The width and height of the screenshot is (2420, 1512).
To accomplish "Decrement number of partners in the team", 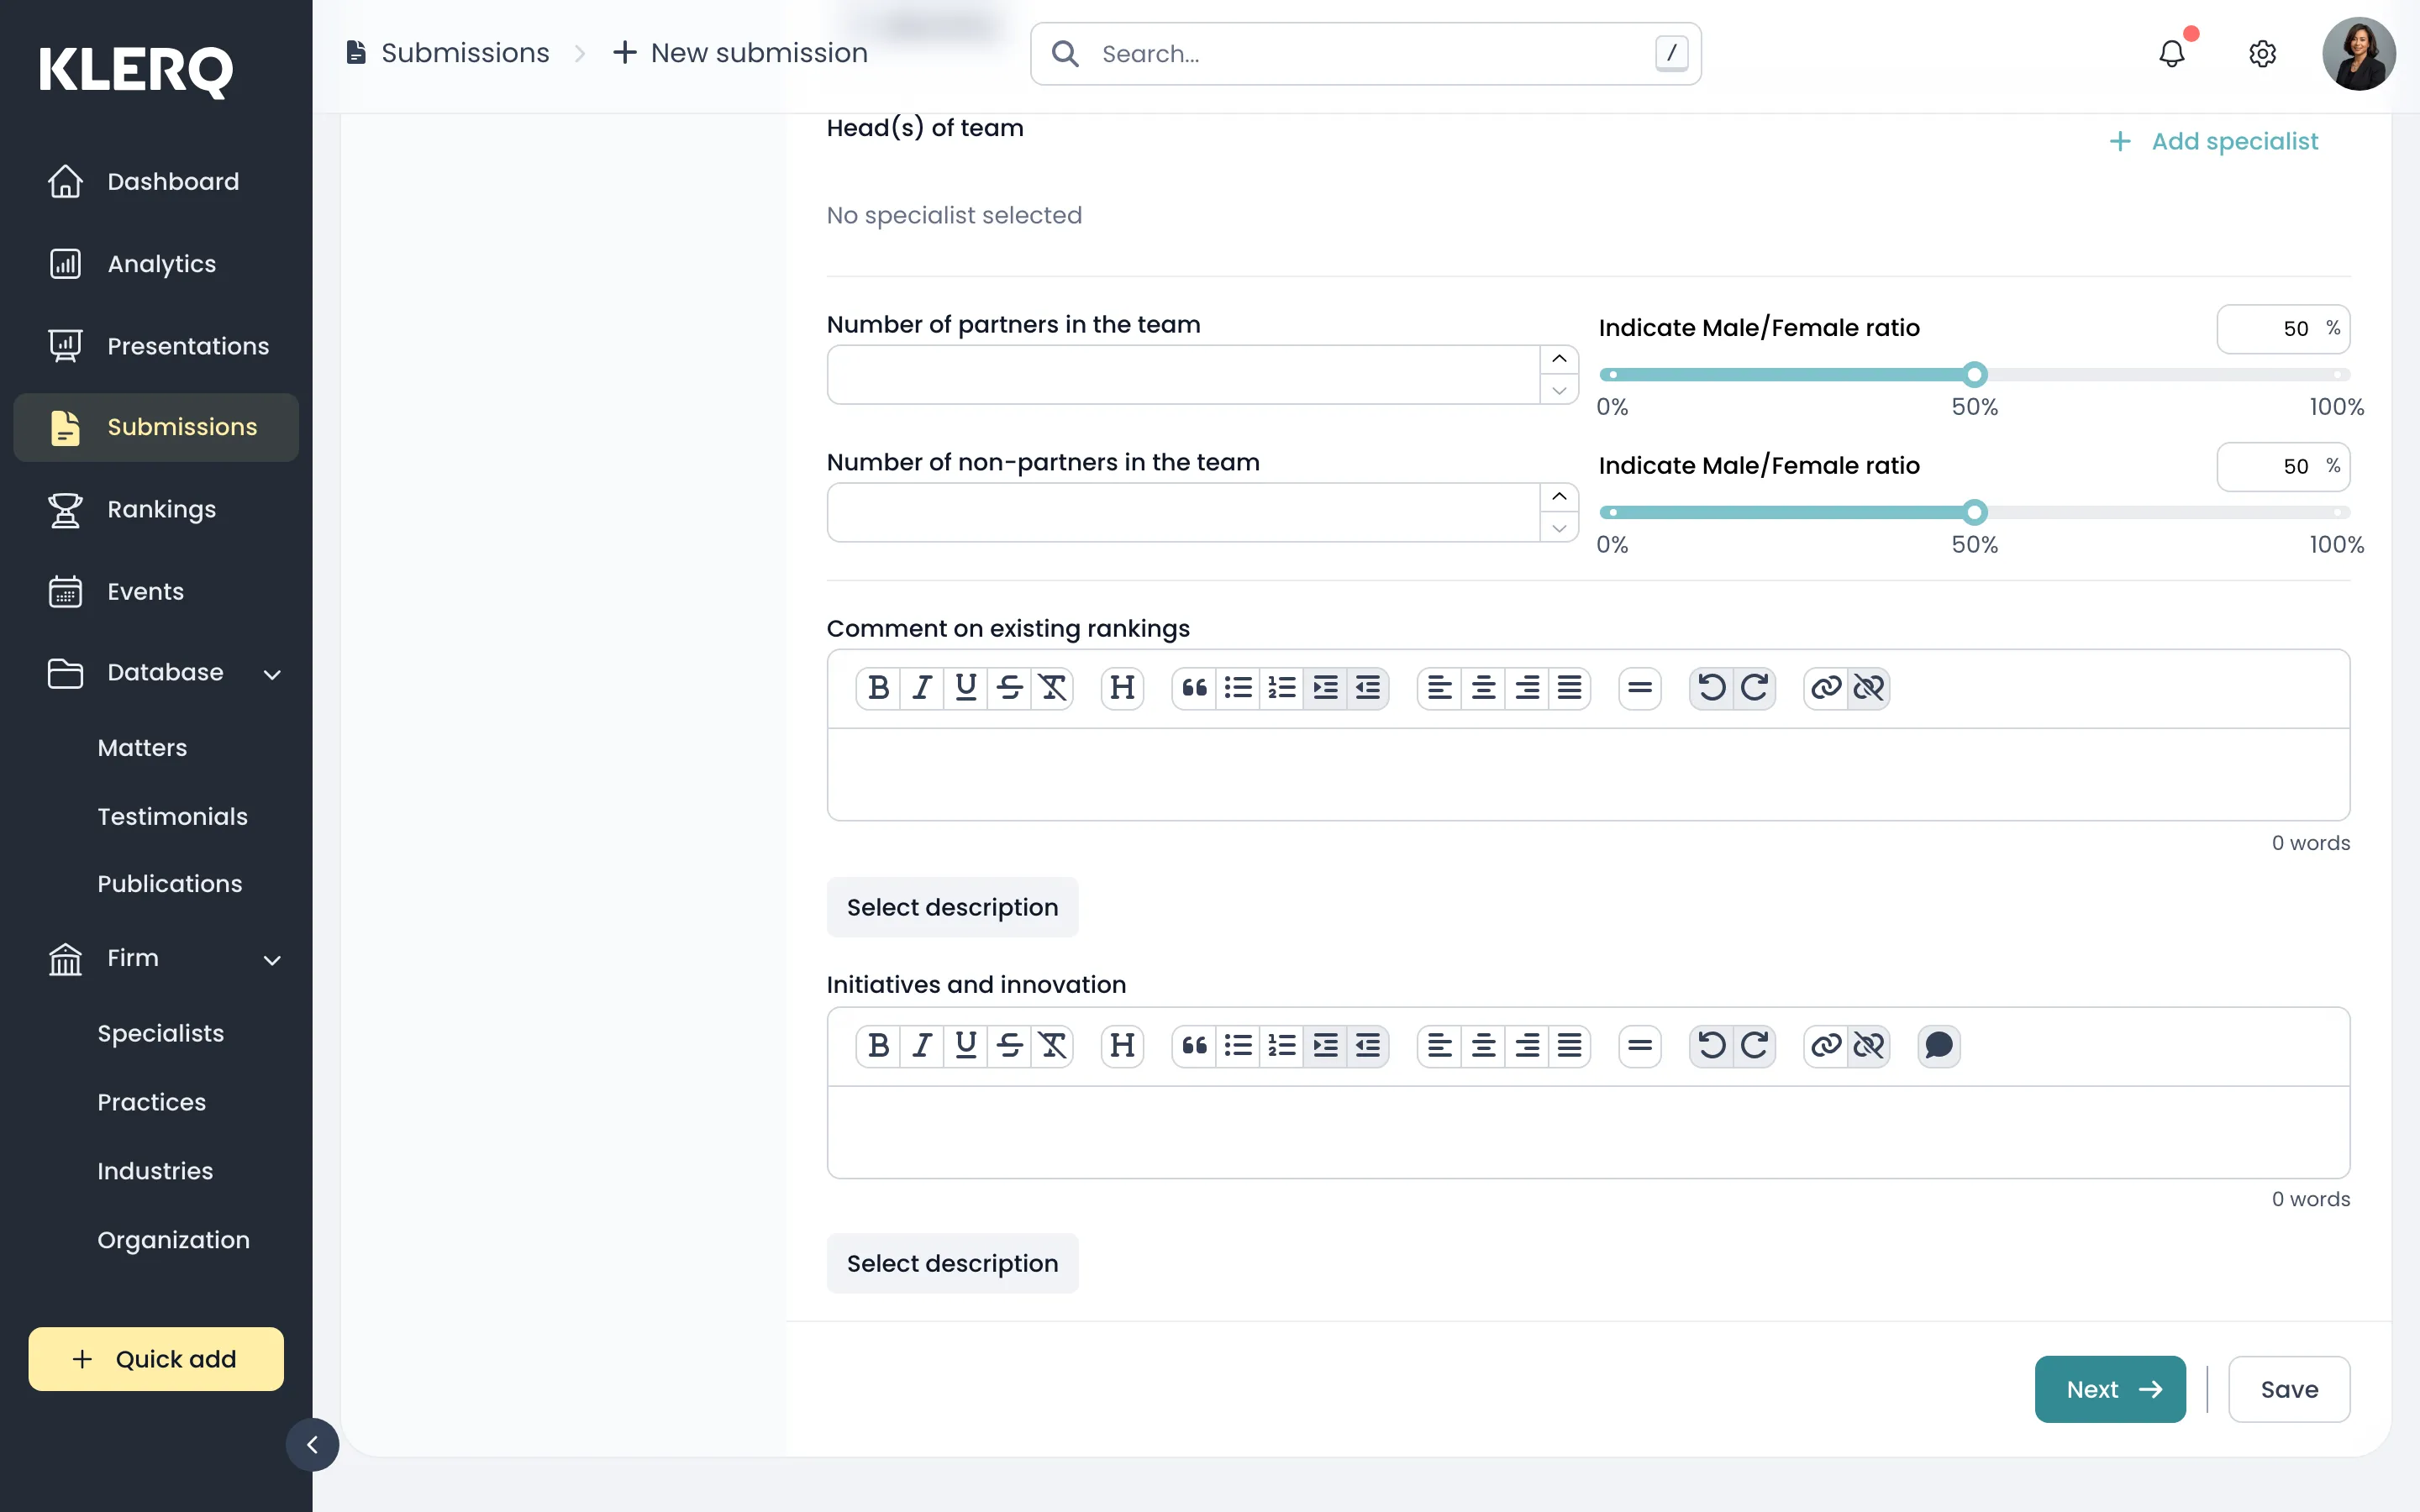I will tap(1559, 390).
